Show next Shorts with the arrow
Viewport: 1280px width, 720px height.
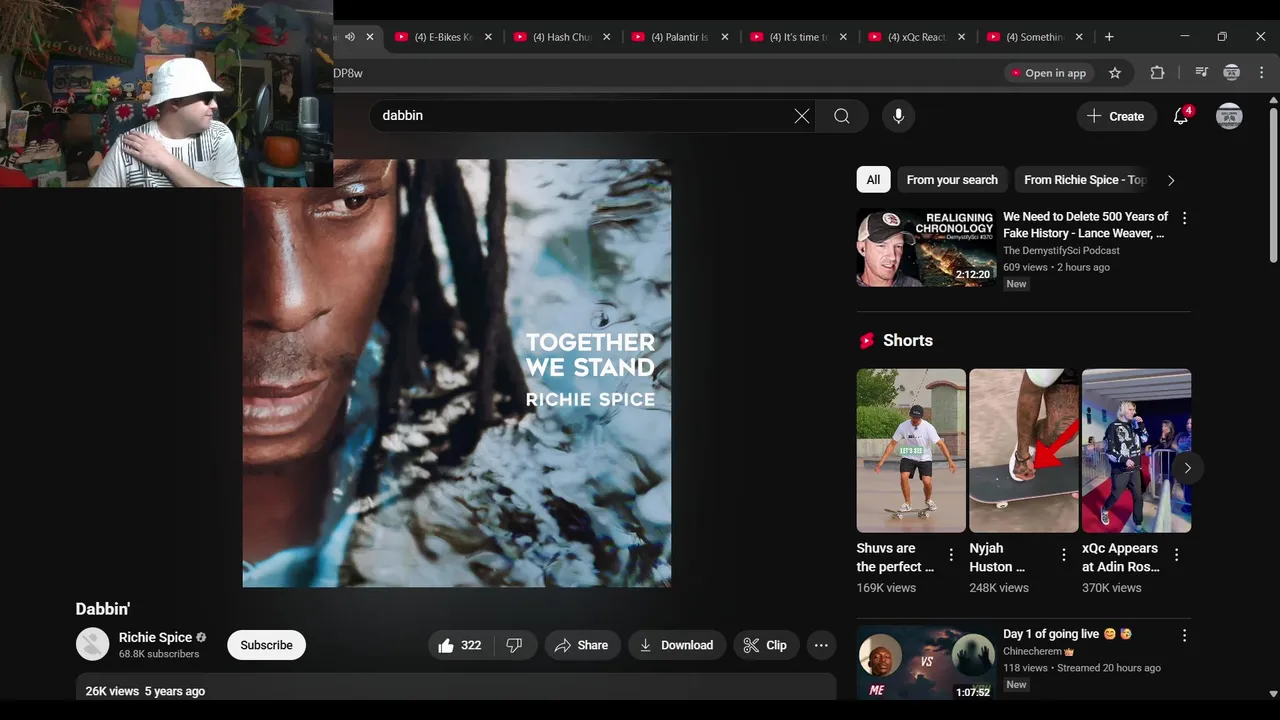click(x=1187, y=467)
